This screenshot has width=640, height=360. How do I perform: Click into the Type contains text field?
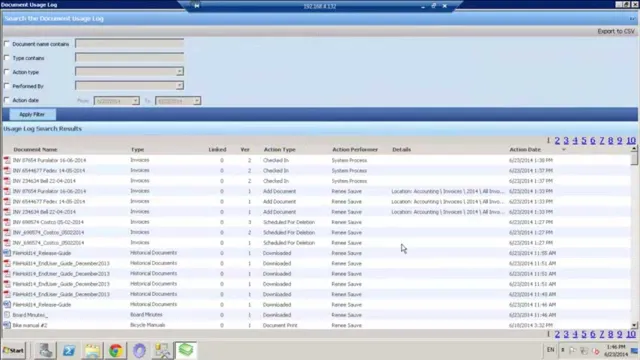click(129, 58)
